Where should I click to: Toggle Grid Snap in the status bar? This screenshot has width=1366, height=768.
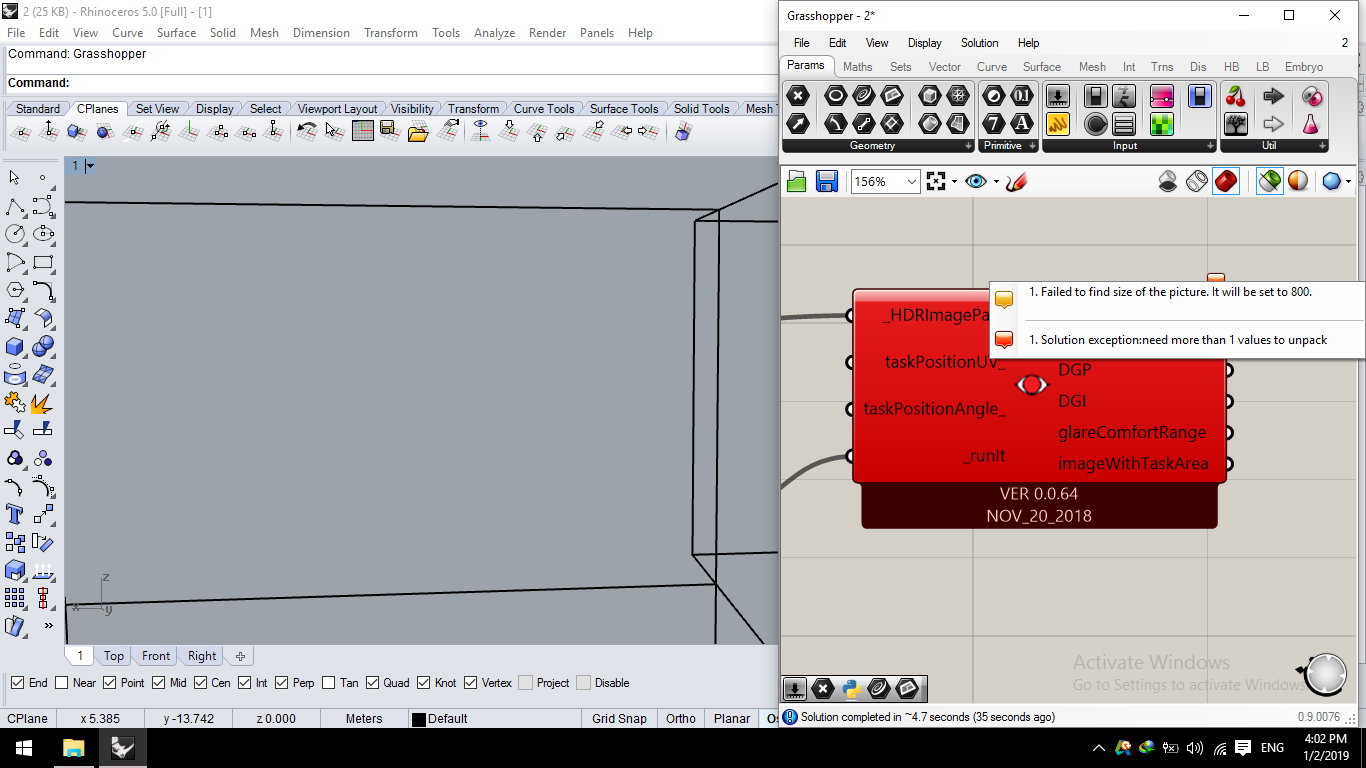pyautogui.click(x=619, y=718)
